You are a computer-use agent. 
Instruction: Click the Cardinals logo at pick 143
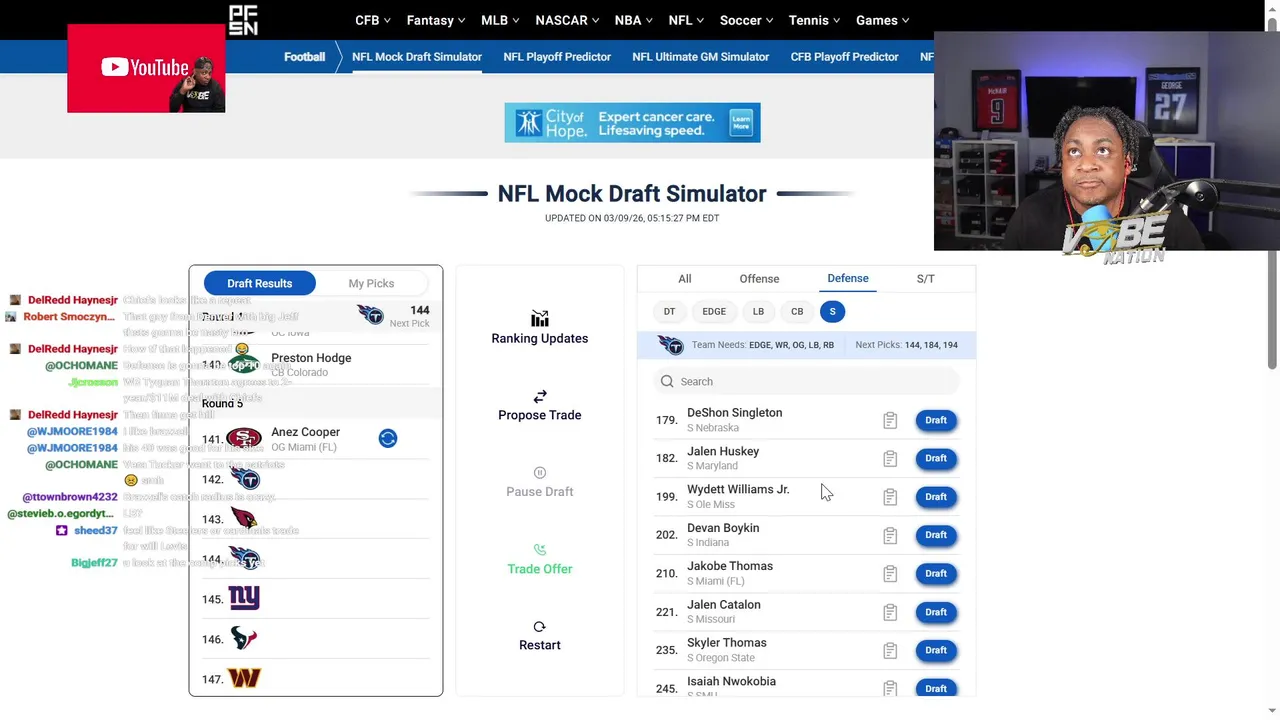(x=244, y=519)
